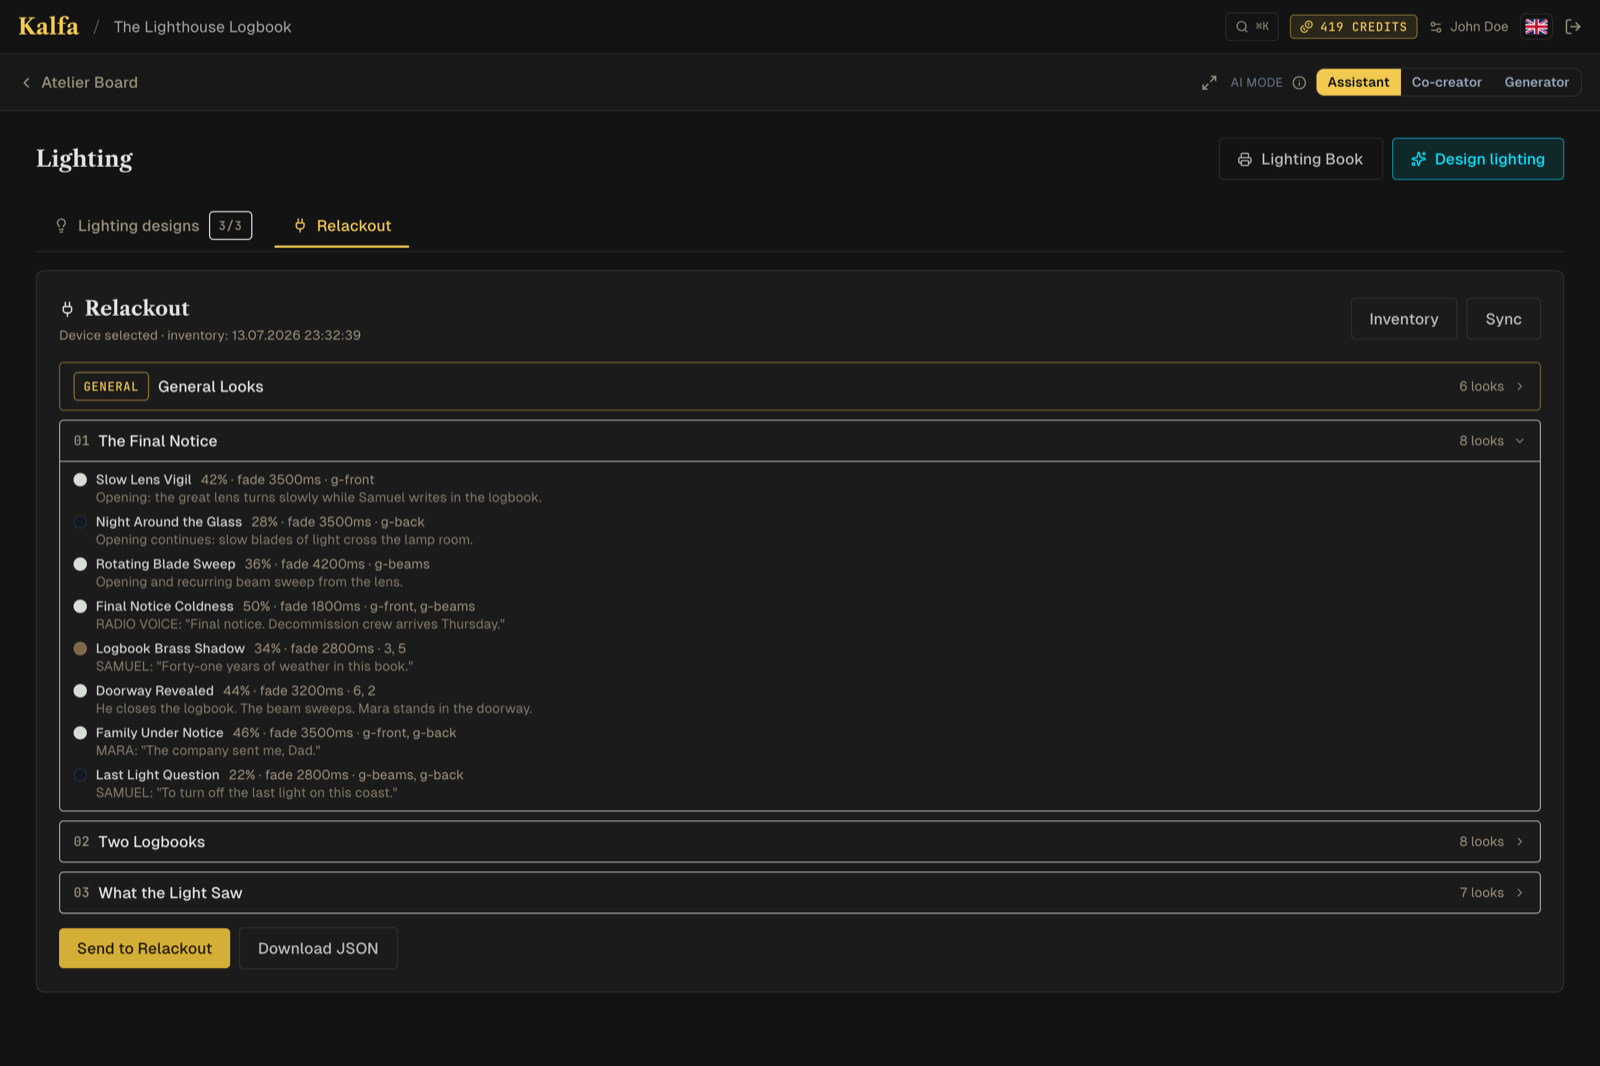Viewport: 1600px width, 1066px height.
Task: Click the logout icon
Action: (x=1573, y=27)
